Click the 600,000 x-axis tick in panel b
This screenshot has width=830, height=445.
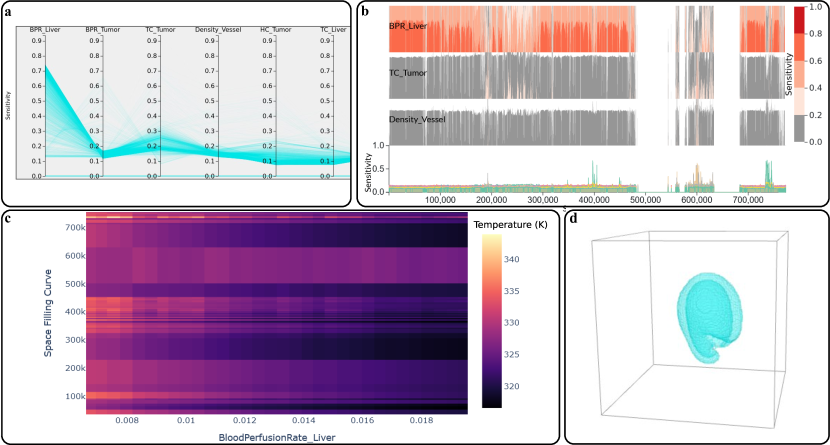coord(697,200)
